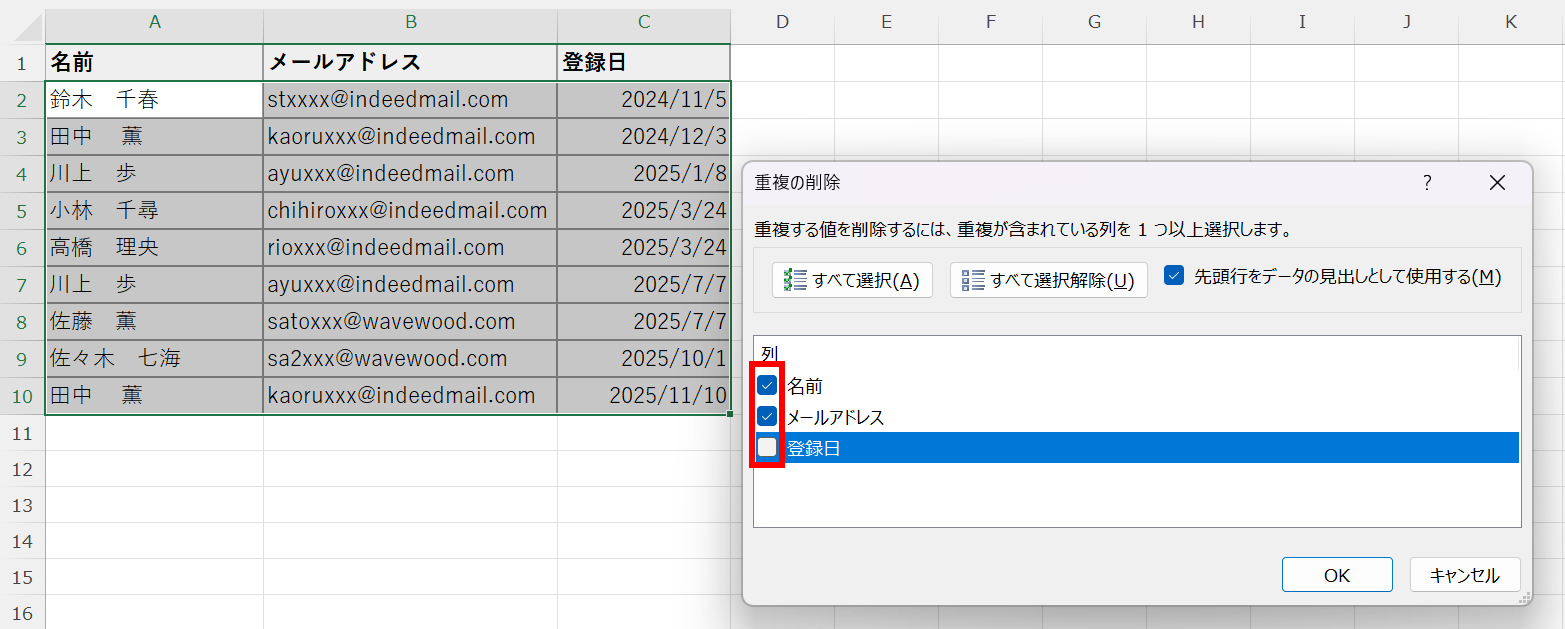This screenshot has height=629, width=1565.
Task: Click the 2025/7/7 cell in row 8
Action: pyautogui.click(x=644, y=322)
